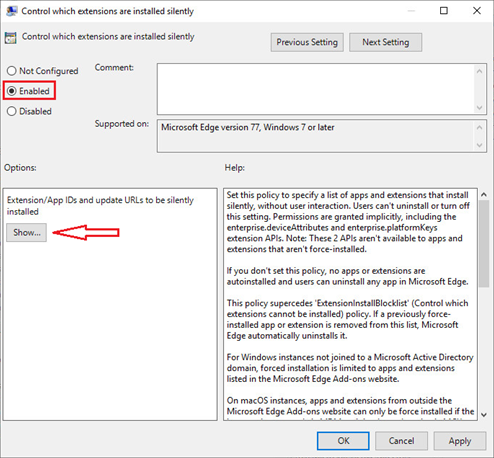Apply the policy changes

460,441
